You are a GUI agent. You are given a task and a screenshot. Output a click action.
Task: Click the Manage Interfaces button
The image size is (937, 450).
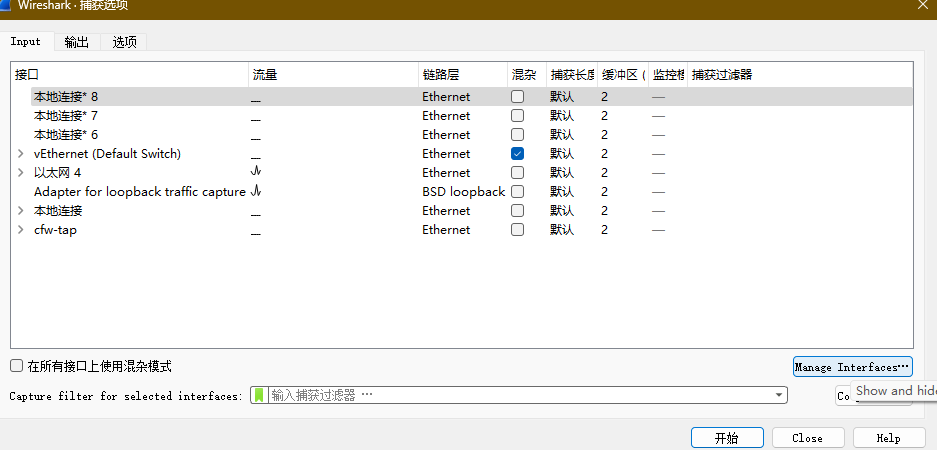853,367
